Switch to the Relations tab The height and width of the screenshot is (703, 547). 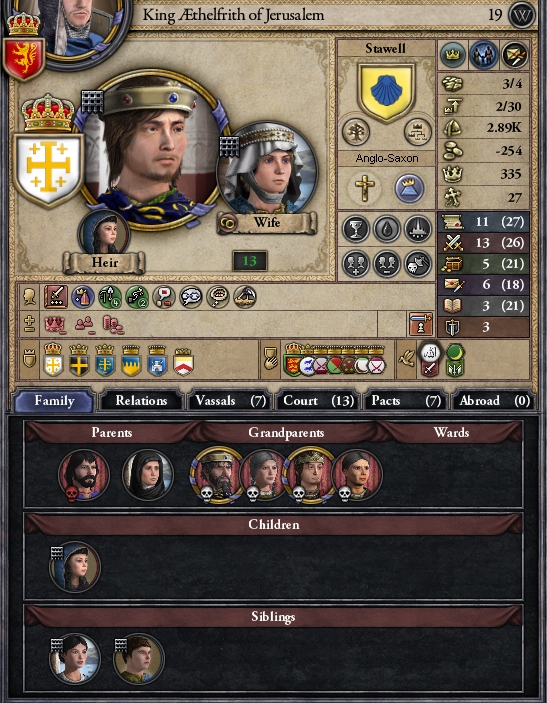pos(141,400)
